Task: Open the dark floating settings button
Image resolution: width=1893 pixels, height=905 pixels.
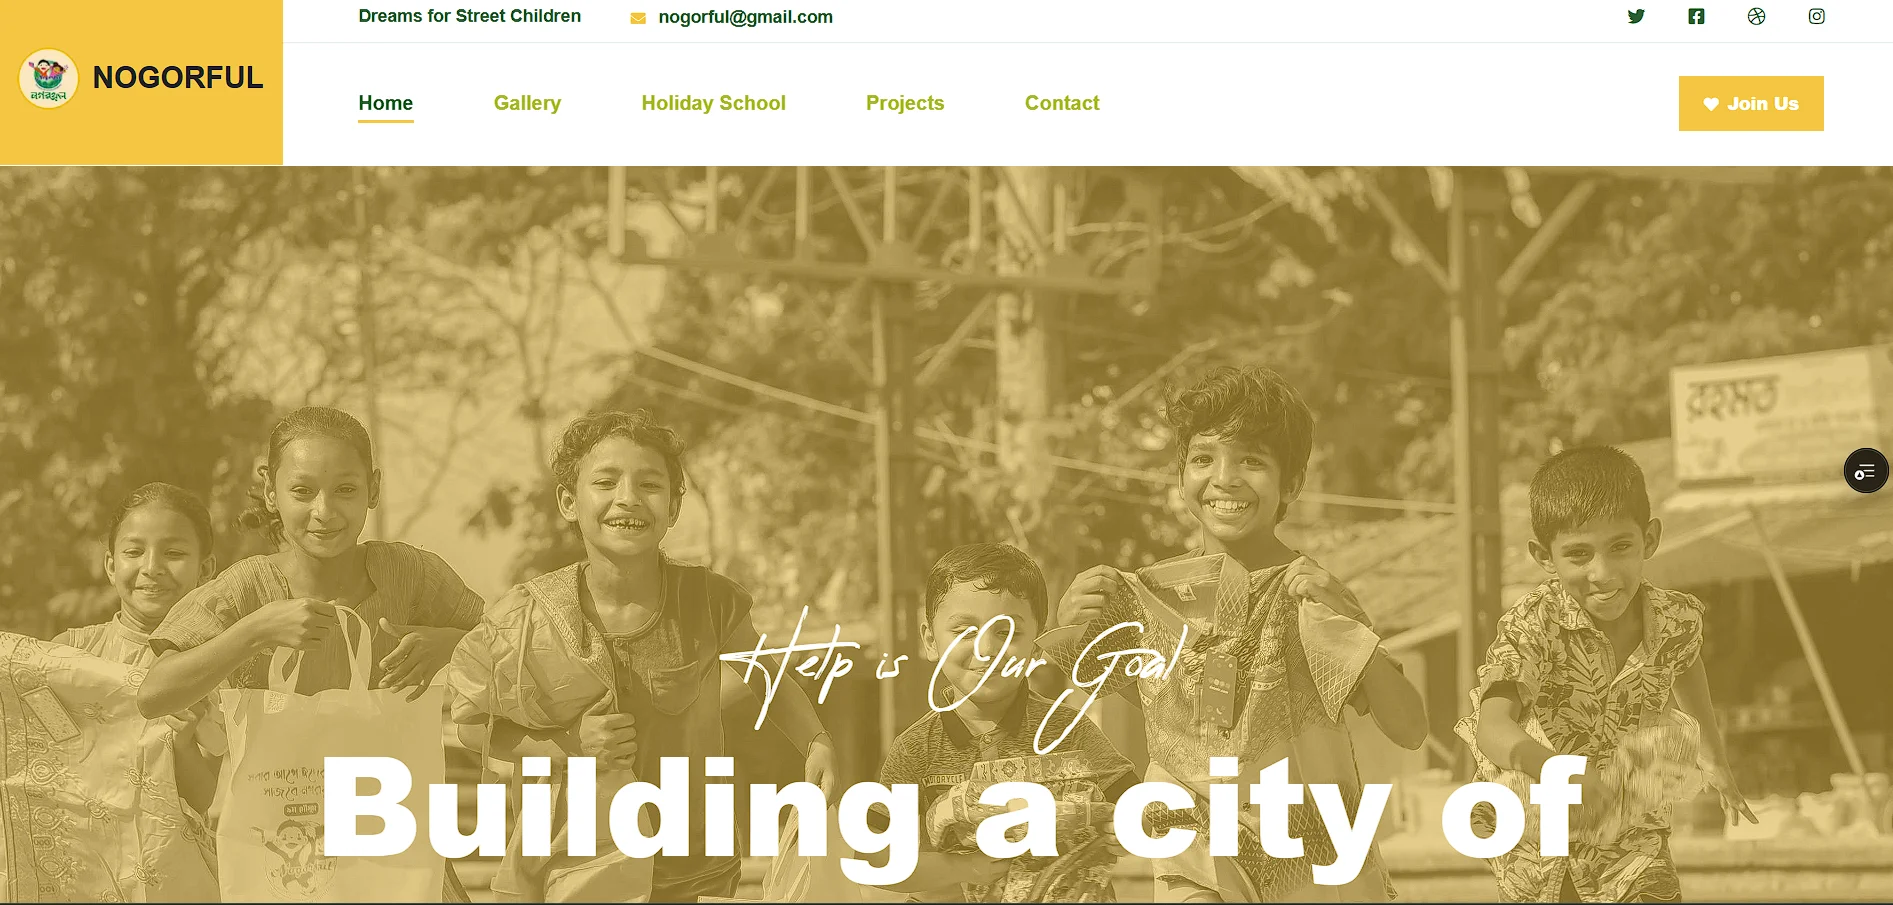Action: pos(1865,471)
